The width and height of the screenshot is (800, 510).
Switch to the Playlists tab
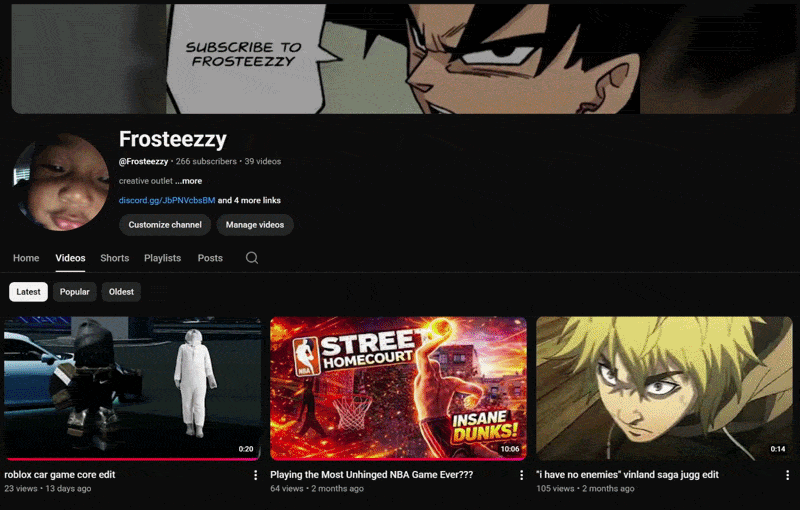(x=162, y=258)
